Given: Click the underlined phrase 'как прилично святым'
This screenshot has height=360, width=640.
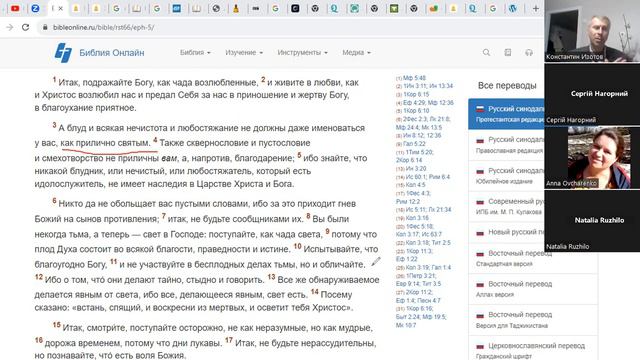Looking at the screenshot, I should point(105,143).
